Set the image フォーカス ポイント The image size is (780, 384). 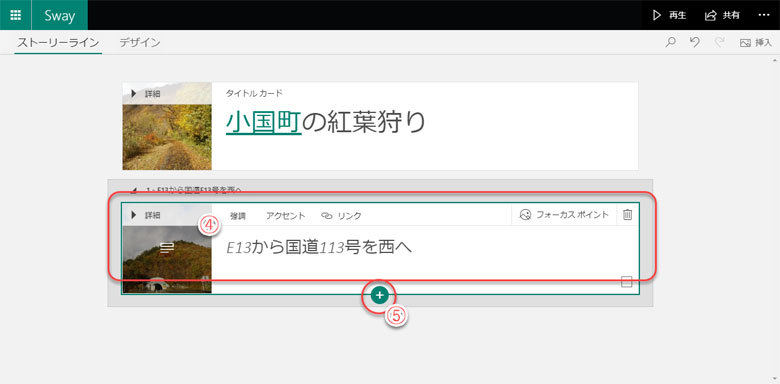pyautogui.click(x=564, y=215)
